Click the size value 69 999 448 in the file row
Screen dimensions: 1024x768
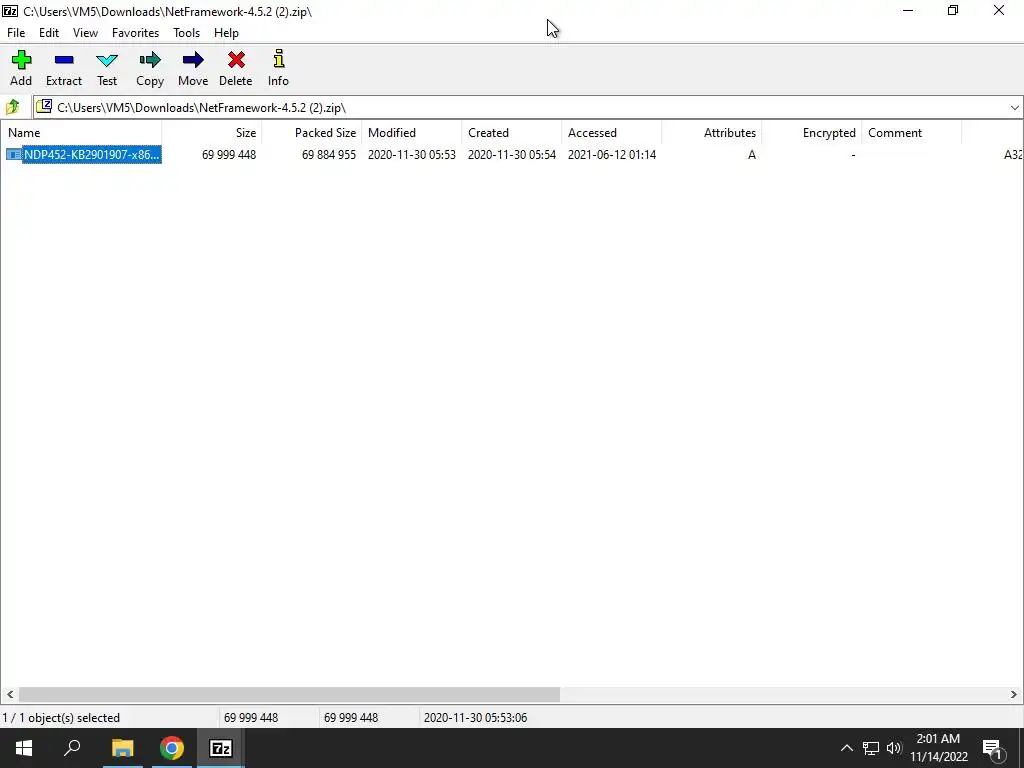pyautogui.click(x=229, y=155)
